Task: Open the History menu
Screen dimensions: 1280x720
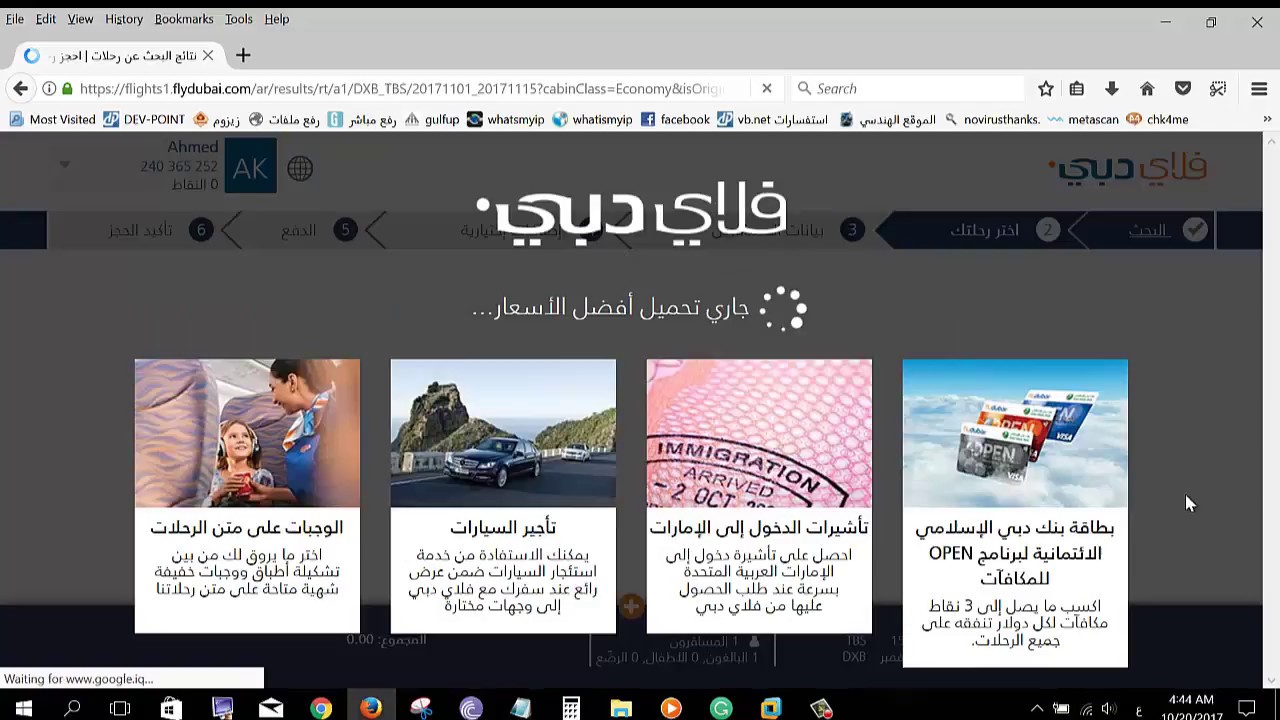Action: point(124,19)
